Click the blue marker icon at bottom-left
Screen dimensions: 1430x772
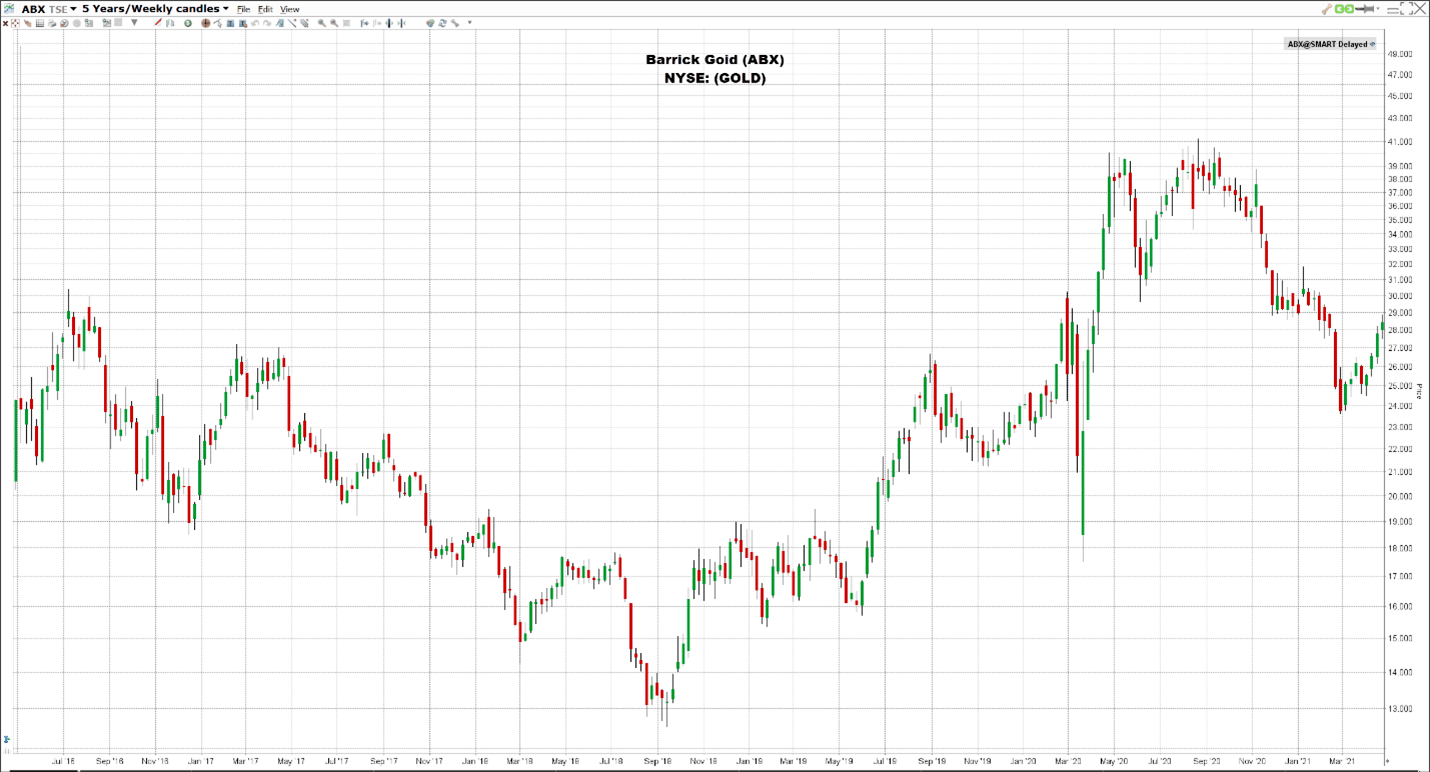6,741
